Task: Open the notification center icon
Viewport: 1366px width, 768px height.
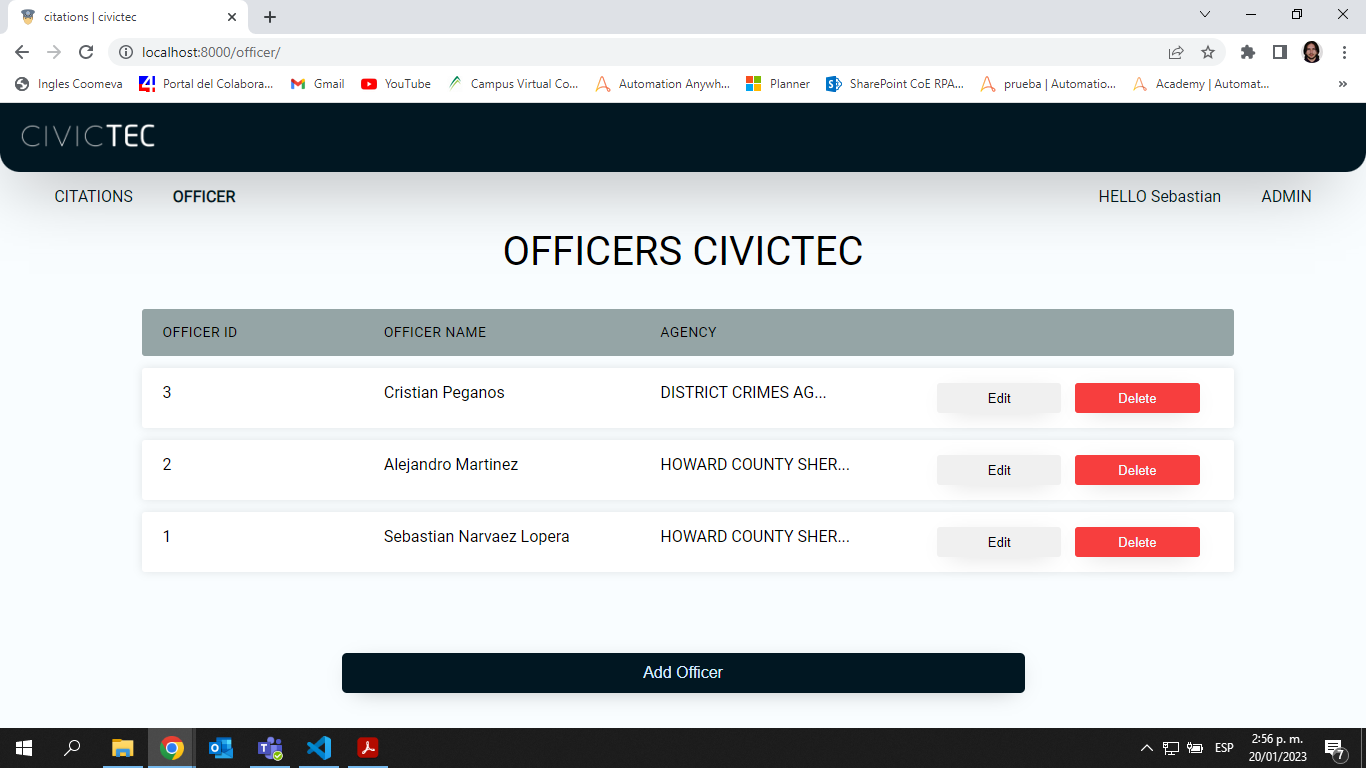Action: [x=1334, y=749]
